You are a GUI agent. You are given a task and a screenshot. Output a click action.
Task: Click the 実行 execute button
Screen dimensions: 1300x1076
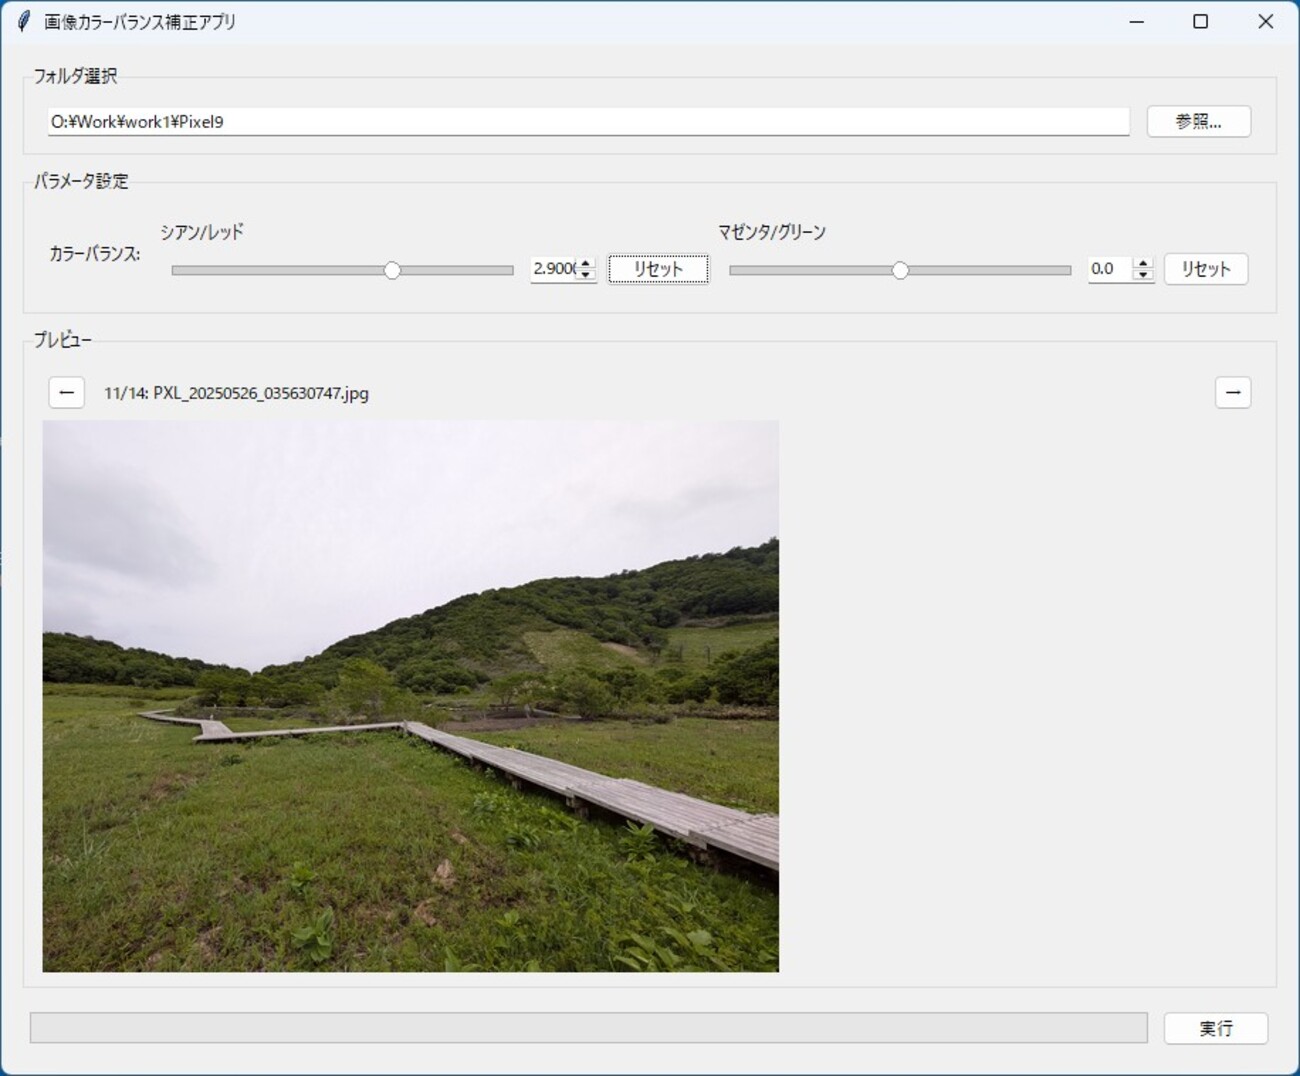click(x=1216, y=1028)
